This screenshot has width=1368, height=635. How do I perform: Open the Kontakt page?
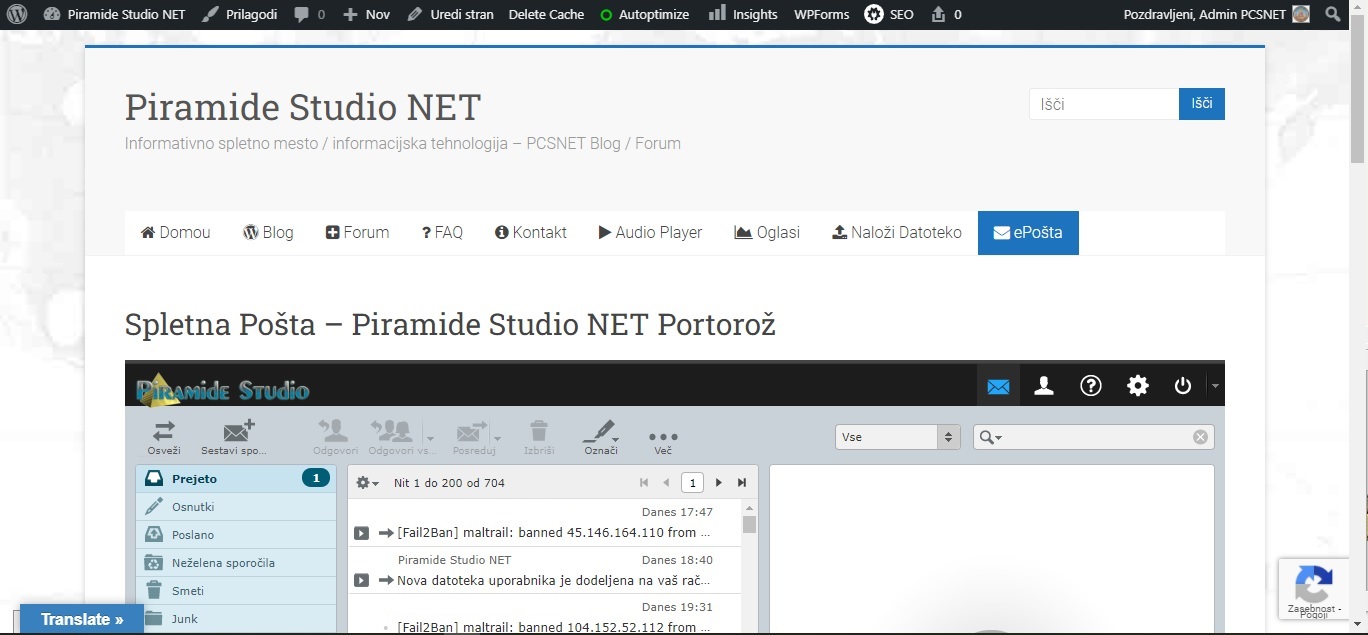coord(531,233)
